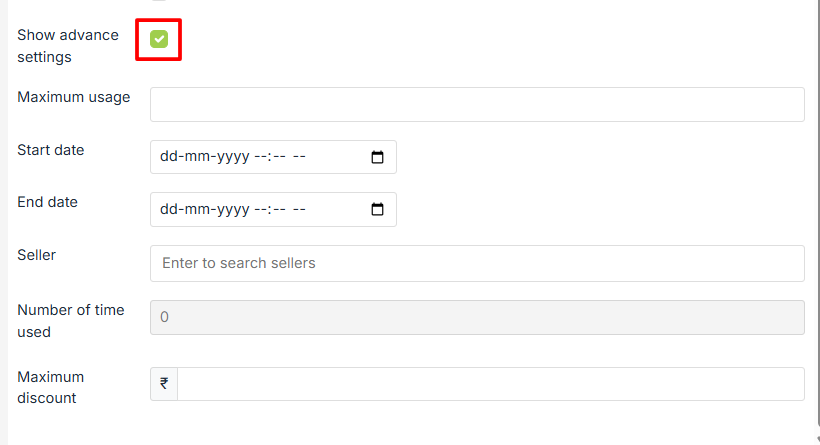Select the 'dd' day segment in End date
The width and height of the screenshot is (820, 445).
click(169, 210)
